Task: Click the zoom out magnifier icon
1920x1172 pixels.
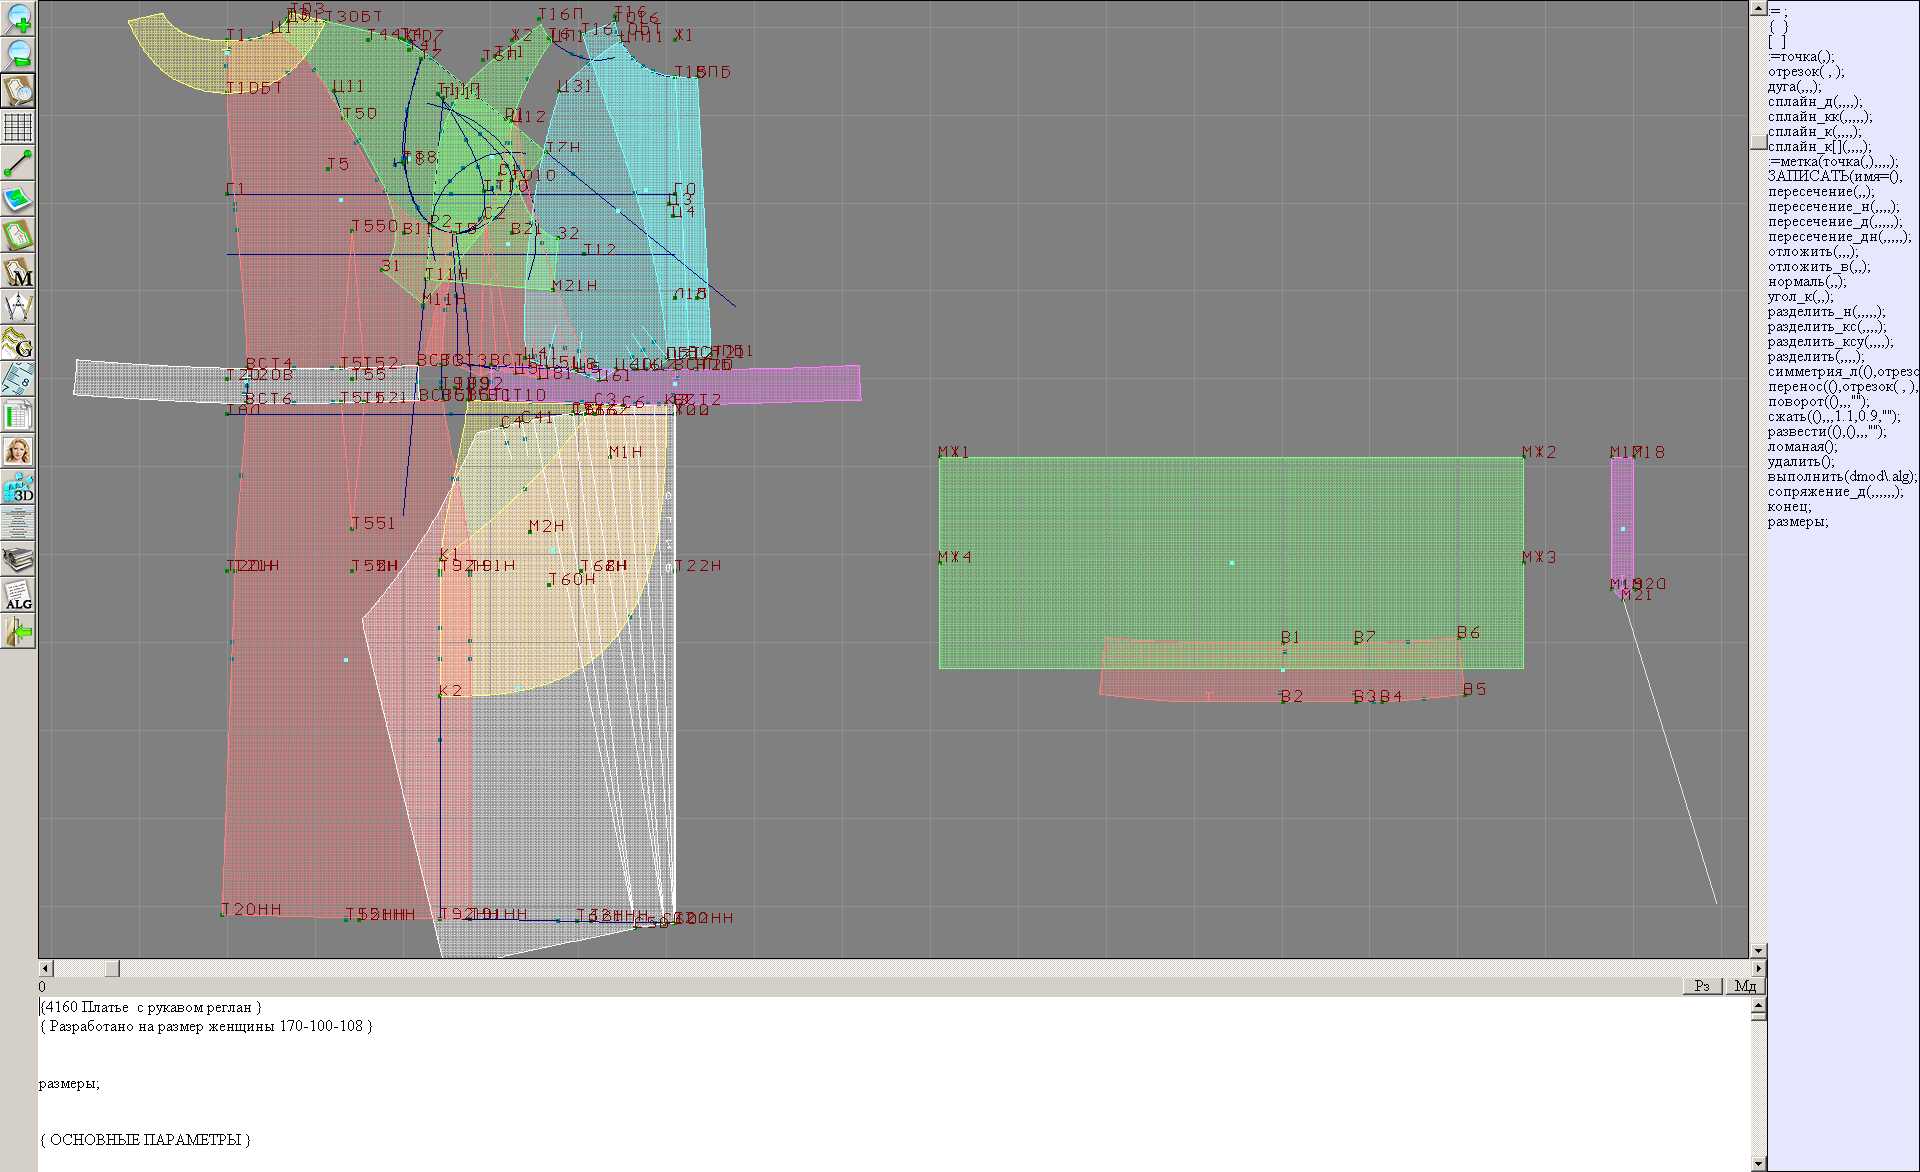Action: 18,54
